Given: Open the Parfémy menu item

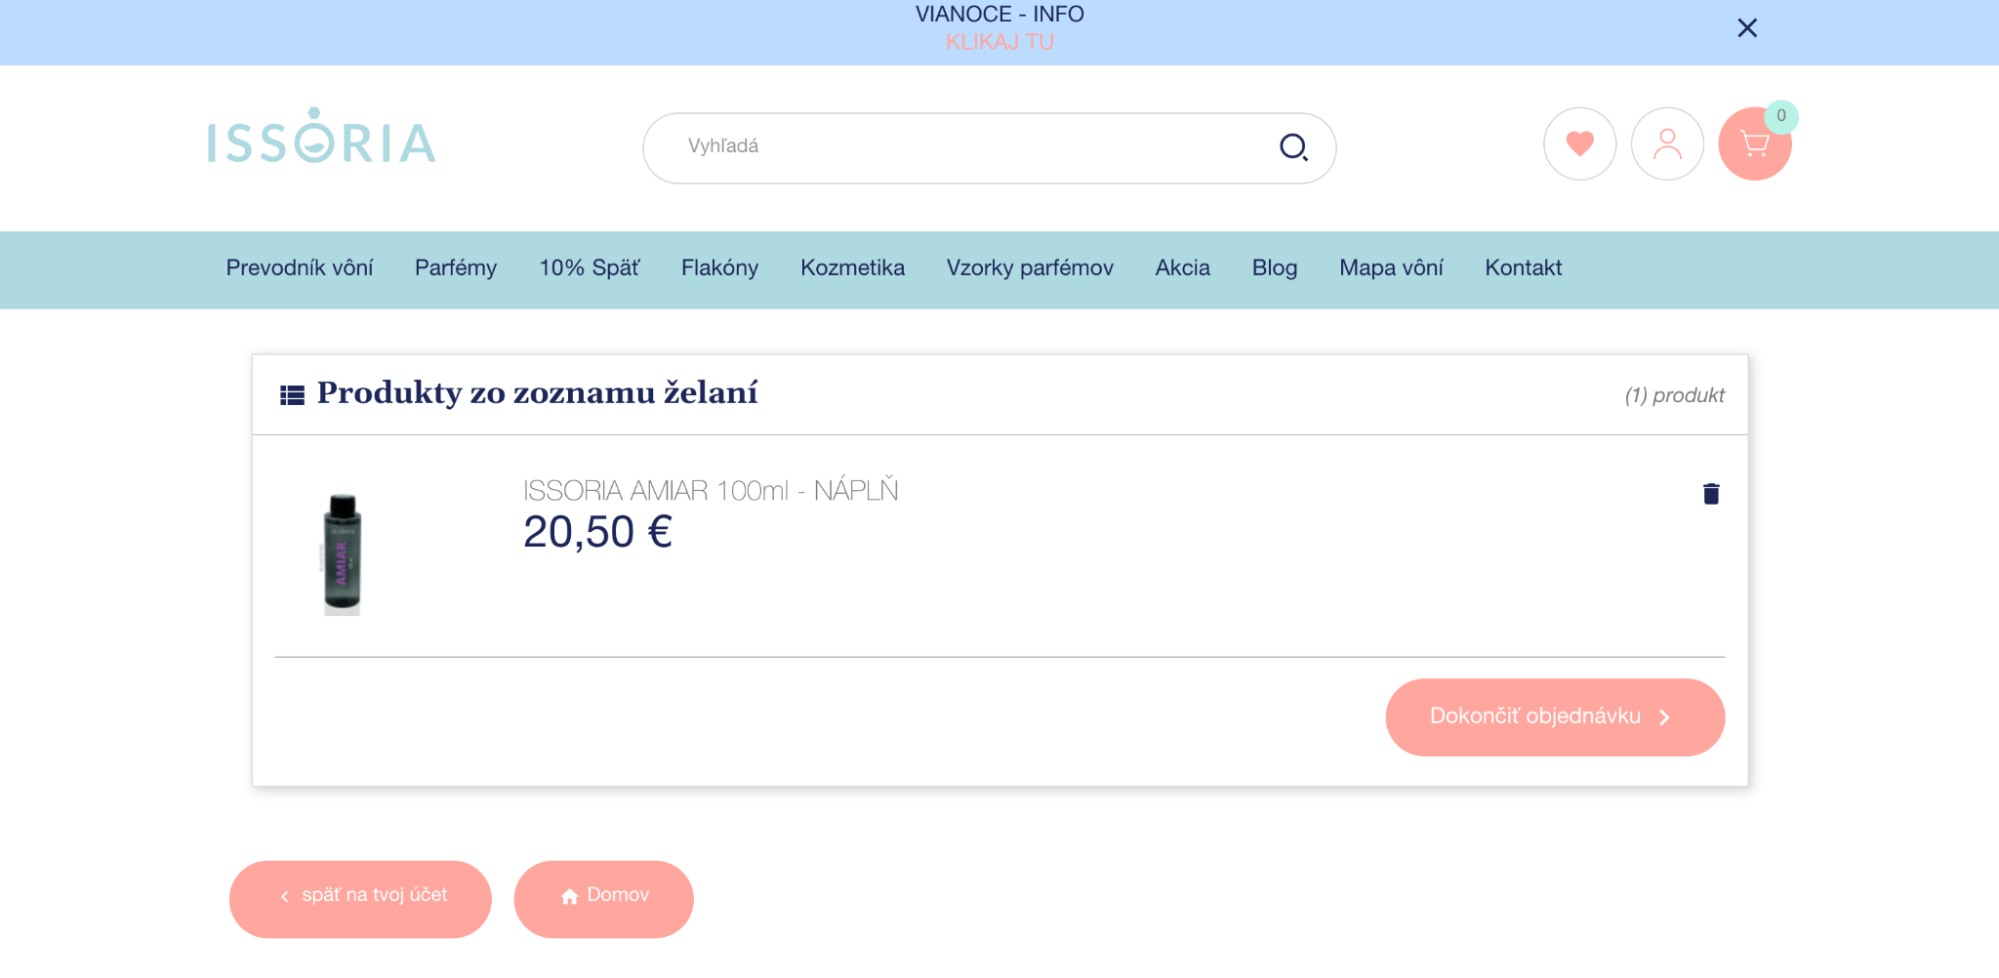Looking at the screenshot, I should [x=455, y=268].
